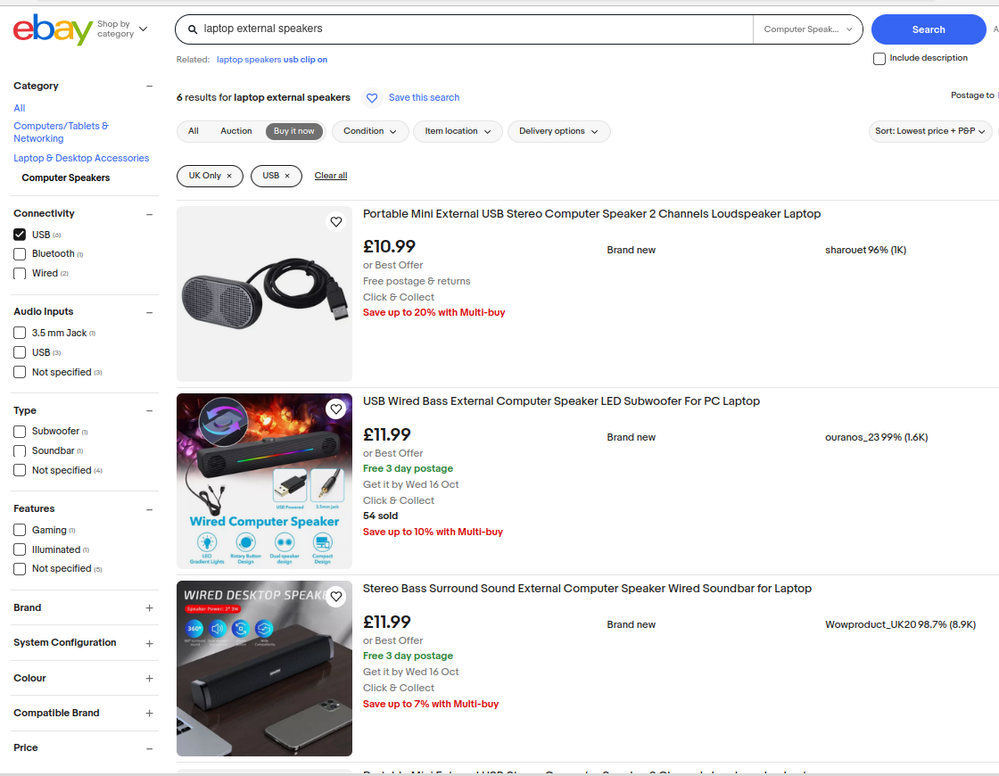Uncheck the USB connectivity filter
The height and width of the screenshot is (776, 999).
click(x=19, y=234)
